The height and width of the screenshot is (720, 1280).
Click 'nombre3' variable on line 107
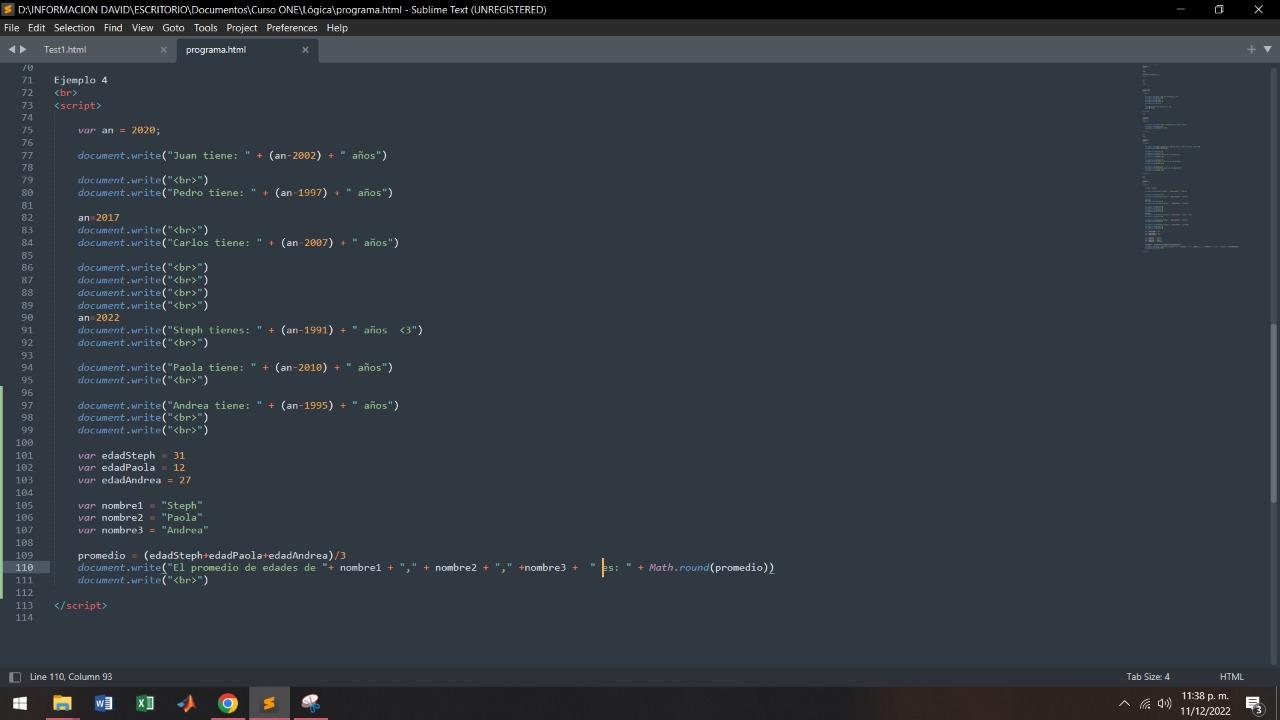122,530
